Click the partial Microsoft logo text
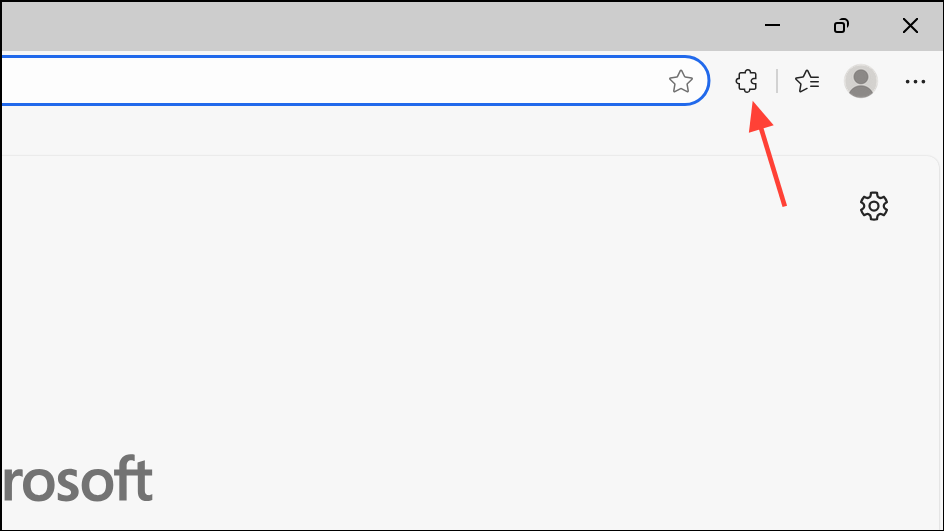This screenshot has height=531, width=944. point(78,479)
